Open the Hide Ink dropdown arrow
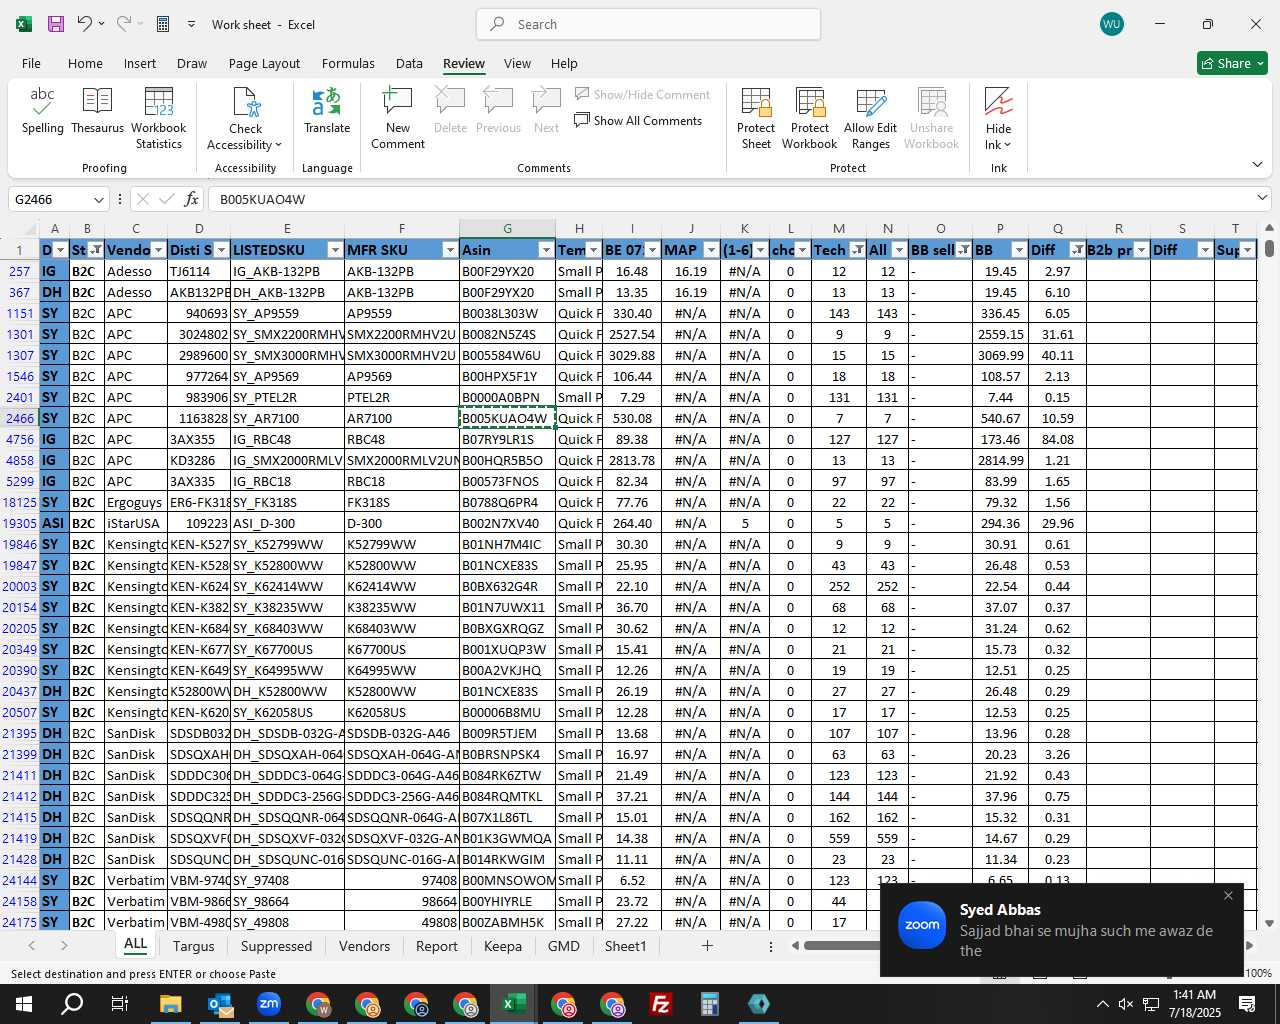This screenshot has height=1024, width=1280. pyautogui.click(x=1007, y=145)
